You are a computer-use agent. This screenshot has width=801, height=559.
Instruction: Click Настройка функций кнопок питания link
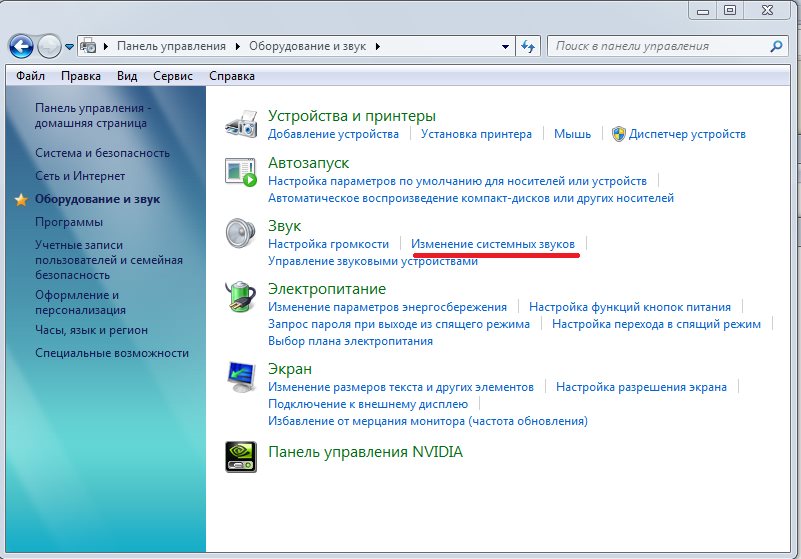point(630,307)
